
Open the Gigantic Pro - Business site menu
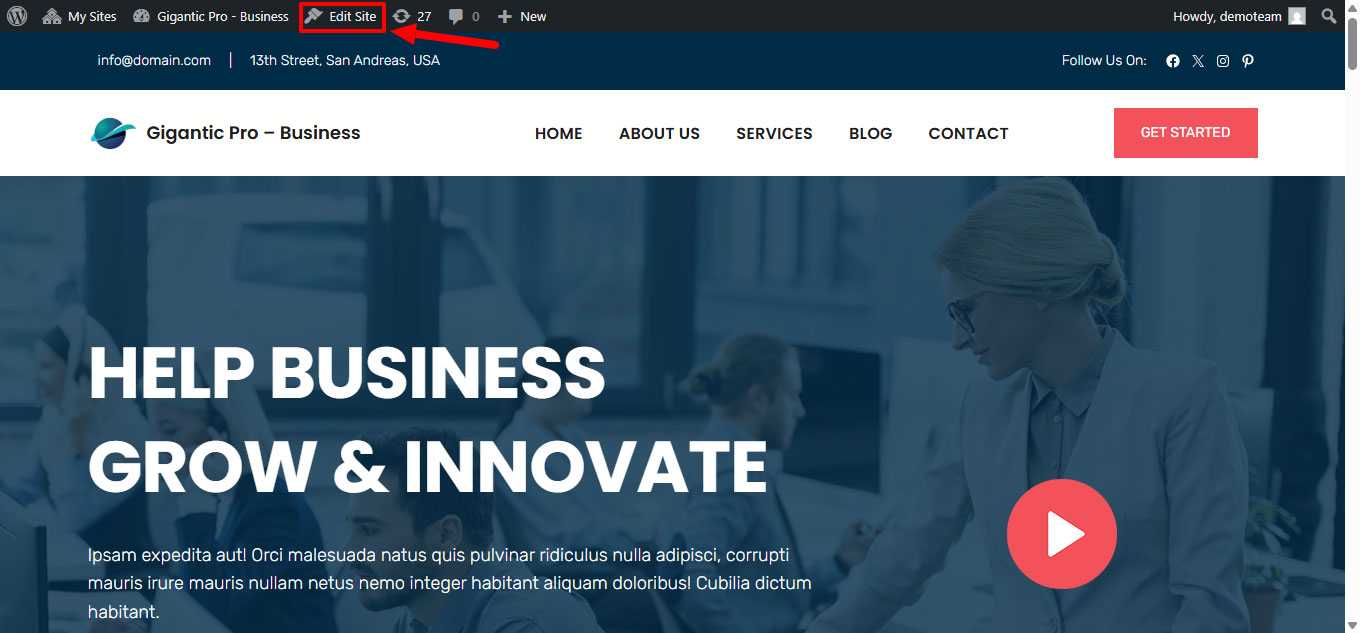pyautogui.click(x=211, y=16)
